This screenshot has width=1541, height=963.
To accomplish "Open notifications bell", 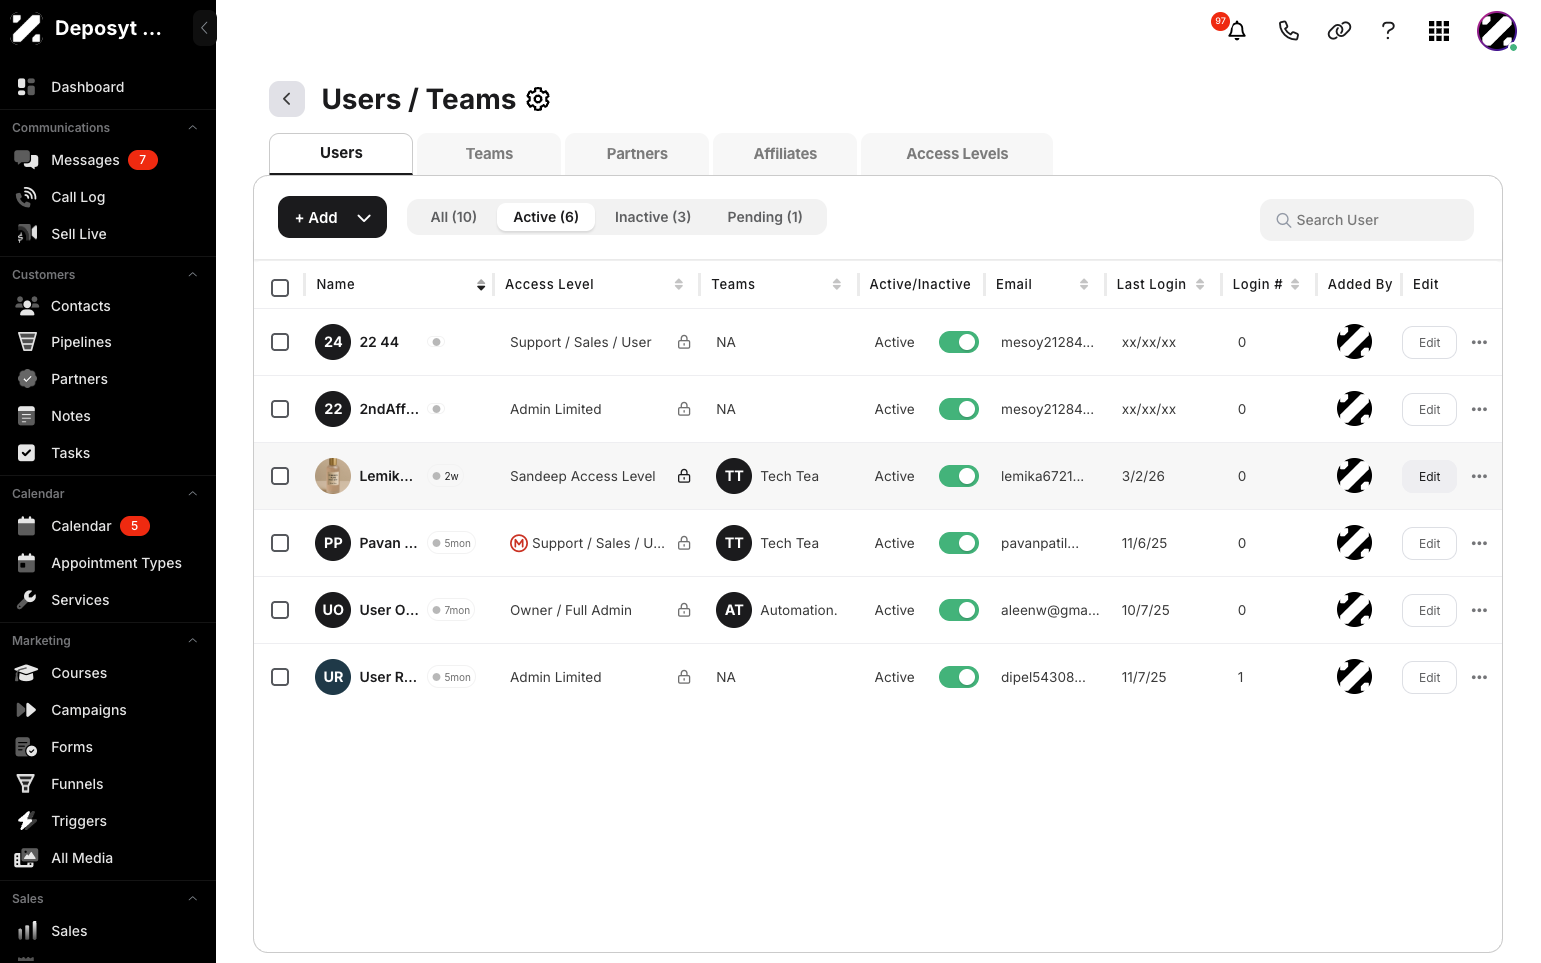I will 1237,31.
